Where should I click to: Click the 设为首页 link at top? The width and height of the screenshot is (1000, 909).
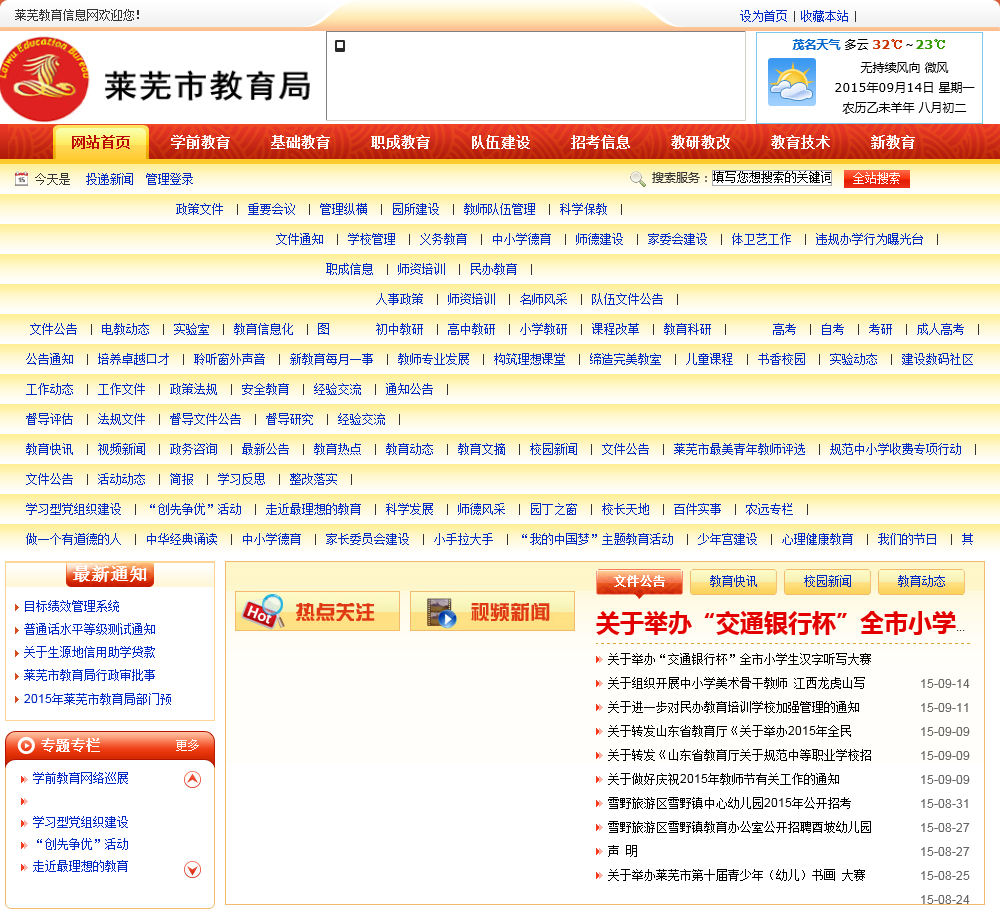click(764, 16)
